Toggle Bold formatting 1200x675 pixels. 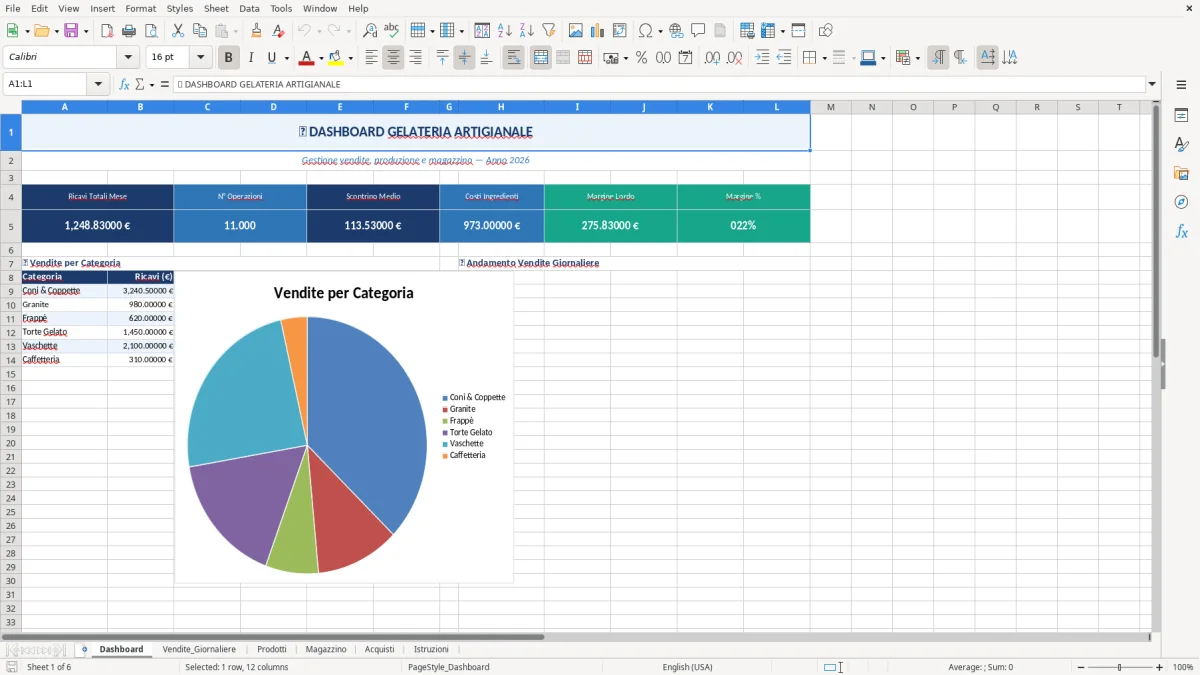pyautogui.click(x=229, y=58)
